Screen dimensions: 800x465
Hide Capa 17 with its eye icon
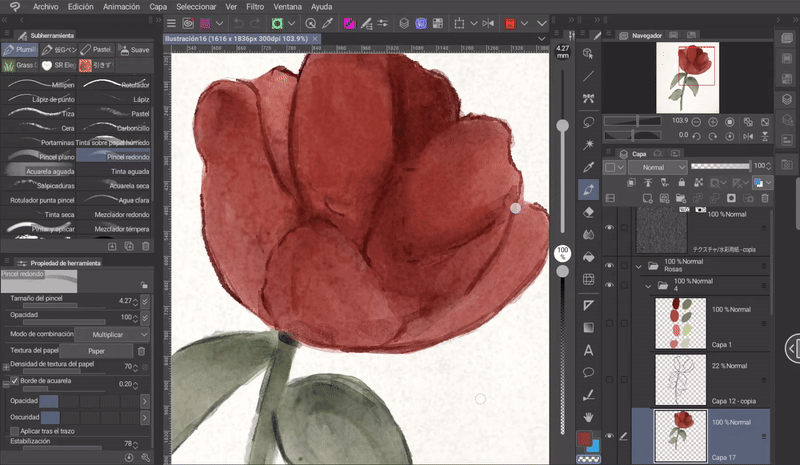609,436
